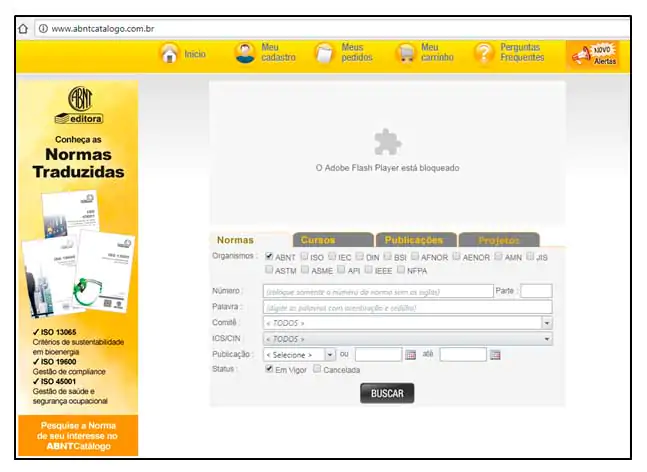Click the publication end date field

click(463, 355)
